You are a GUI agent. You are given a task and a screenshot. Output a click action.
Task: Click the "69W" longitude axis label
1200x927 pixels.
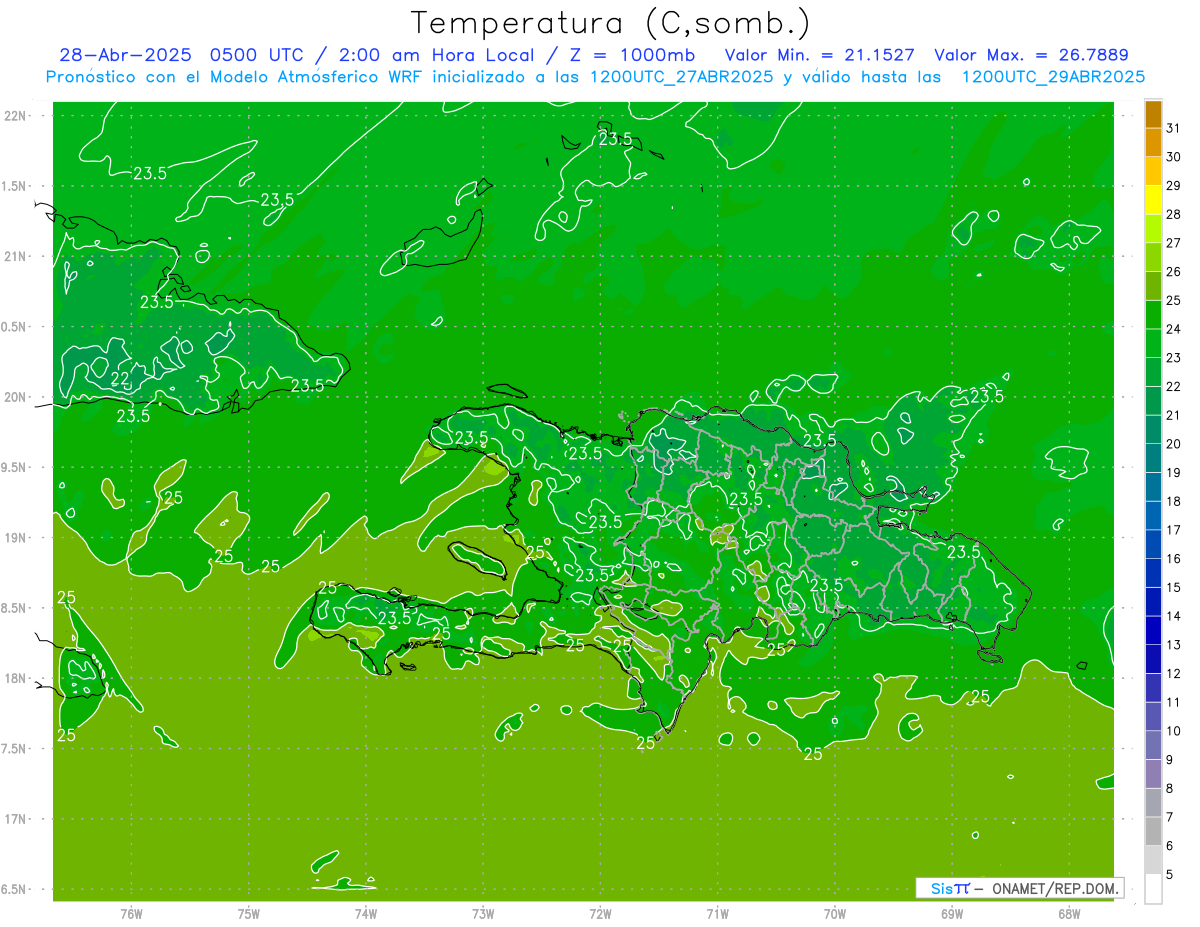click(952, 914)
